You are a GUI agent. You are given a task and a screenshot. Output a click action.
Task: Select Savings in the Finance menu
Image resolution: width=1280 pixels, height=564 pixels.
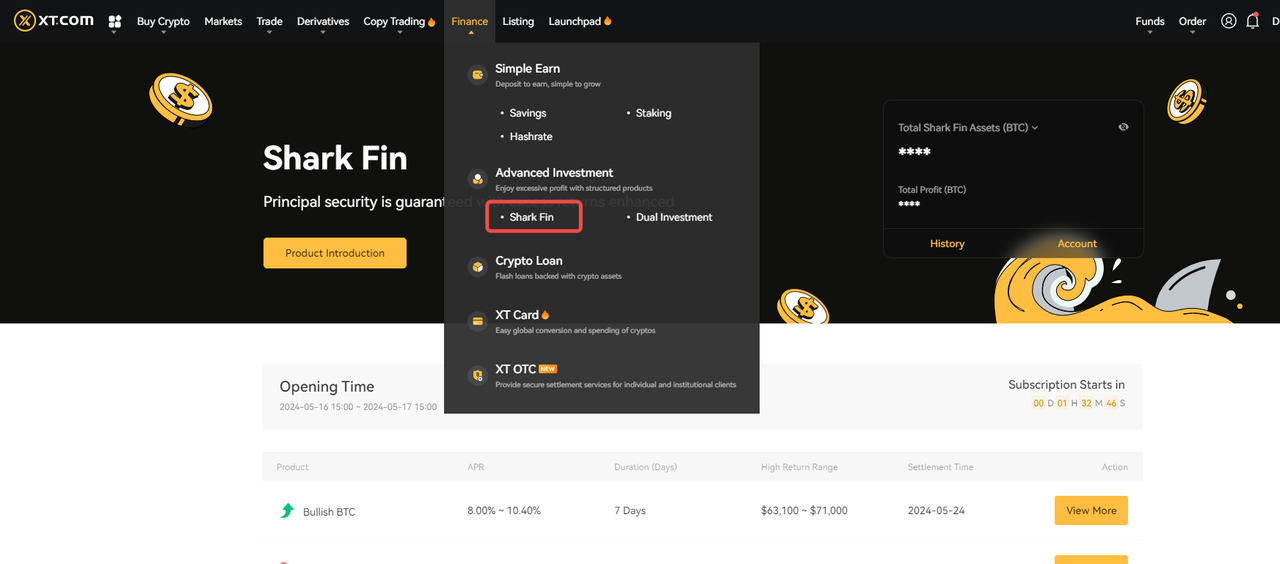pyautogui.click(x=528, y=113)
